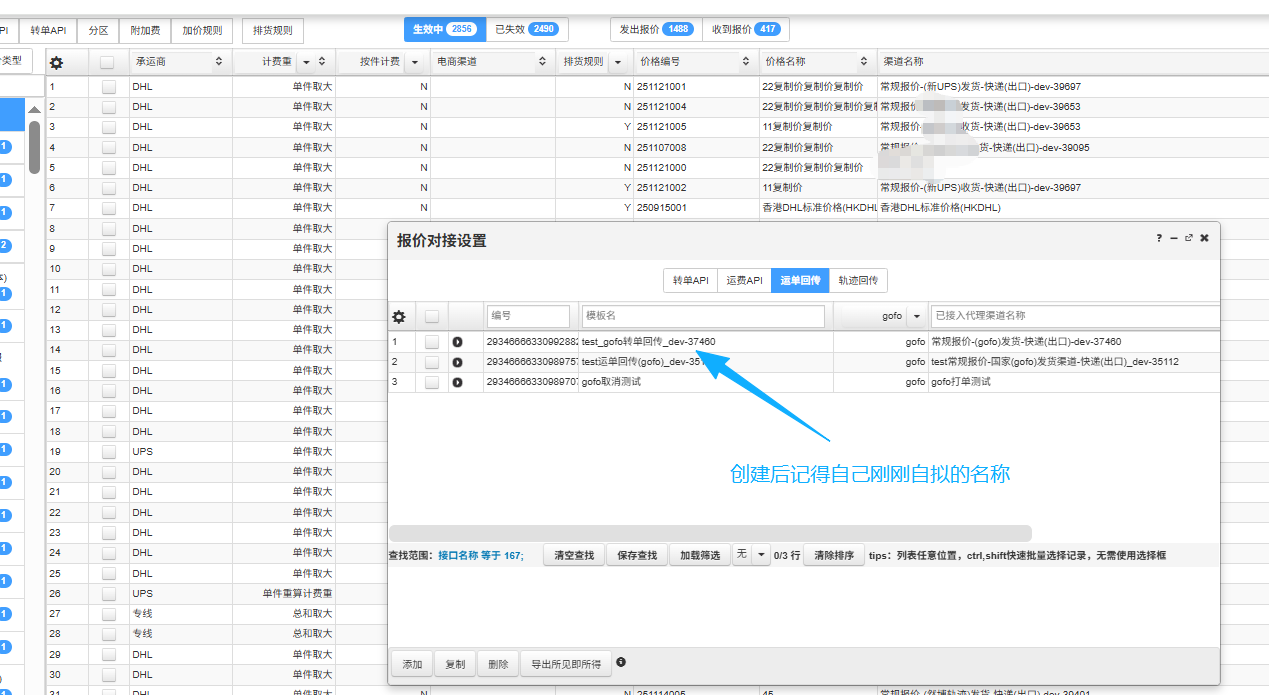The height and width of the screenshot is (695, 1269).
Task: Open 计费重 filter dropdown arrow
Action: [x=306, y=62]
